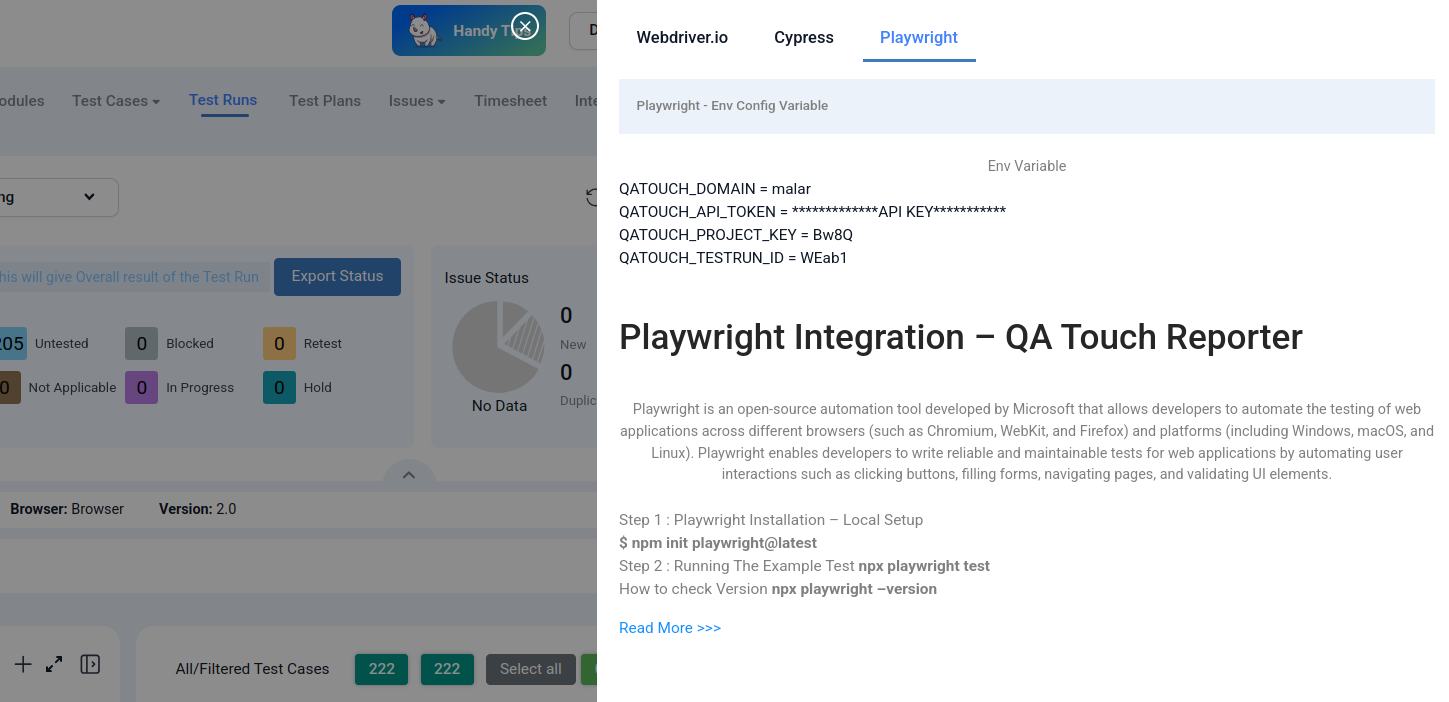Open the Timesheet menu item
This screenshot has height=702, width=1449.
[510, 101]
